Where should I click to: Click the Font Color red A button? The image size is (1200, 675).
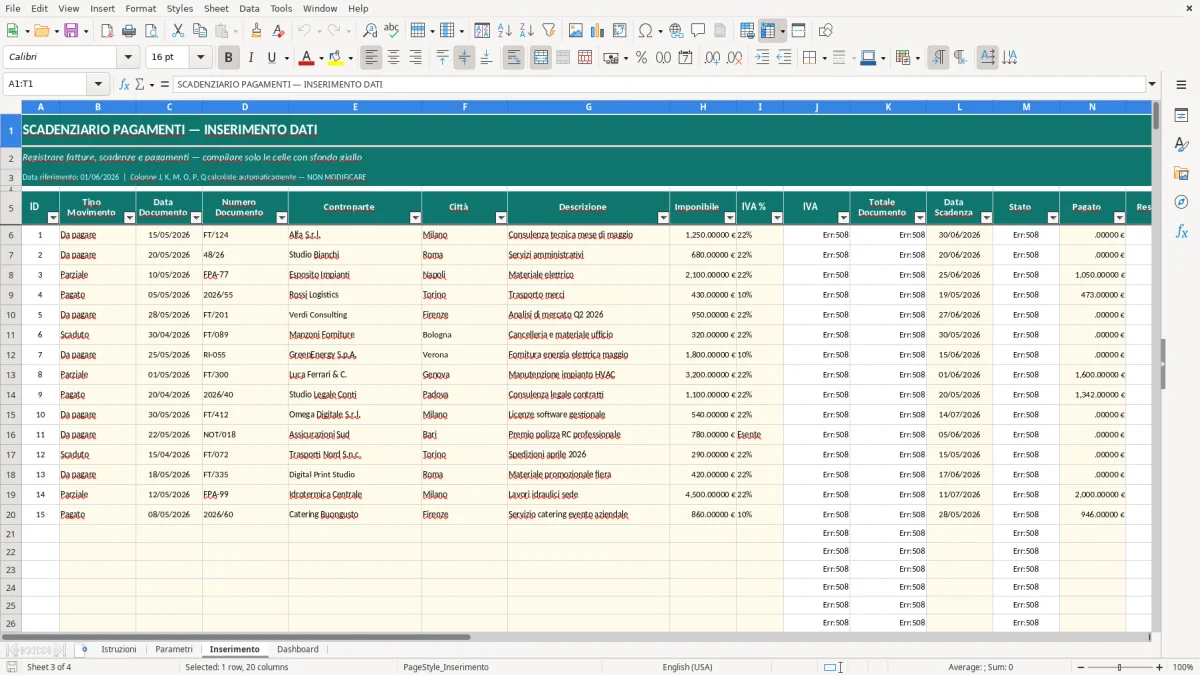307,58
